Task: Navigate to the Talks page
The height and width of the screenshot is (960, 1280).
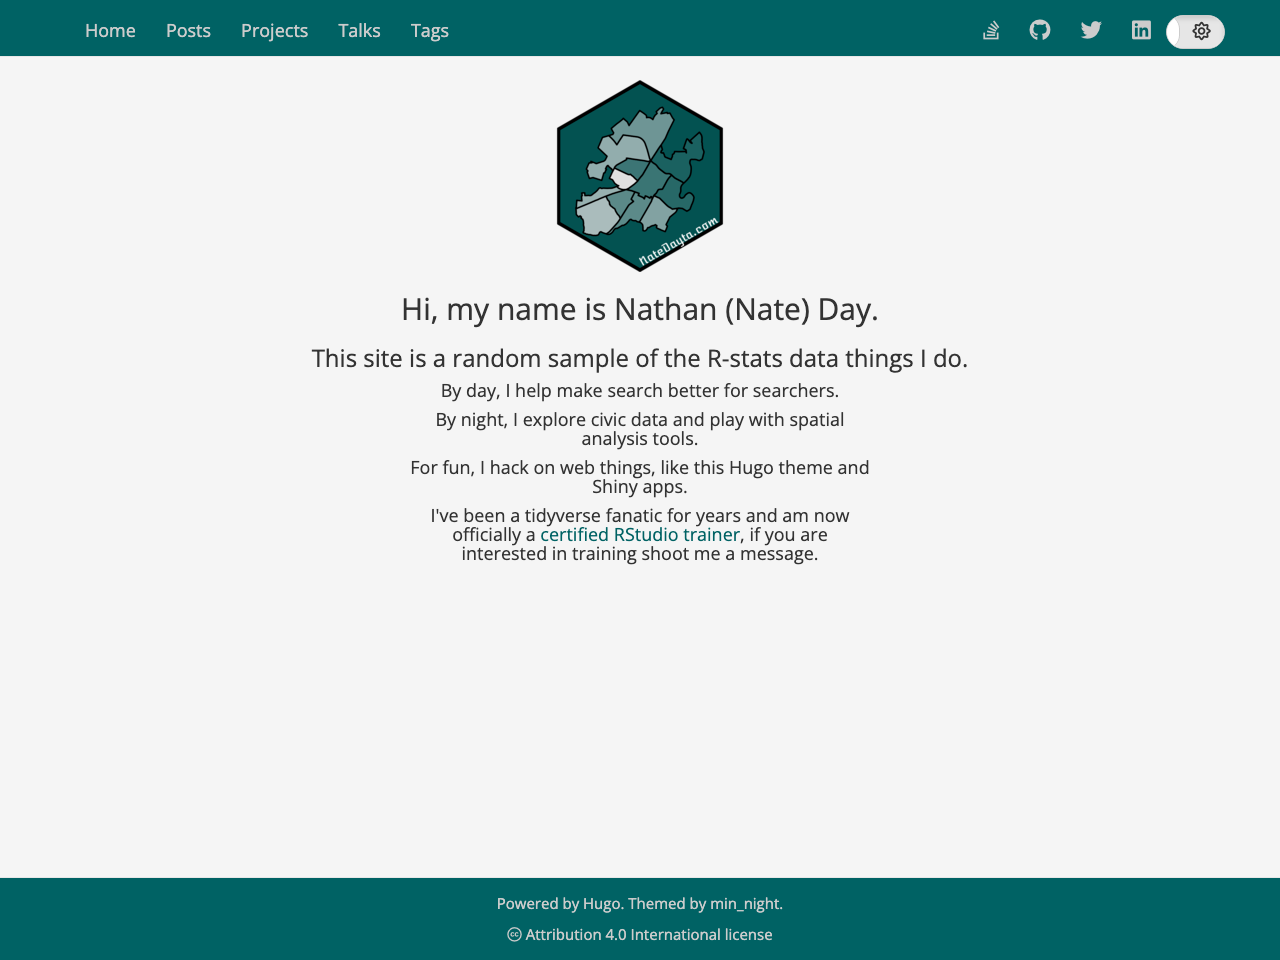Action: click(x=359, y=30)
